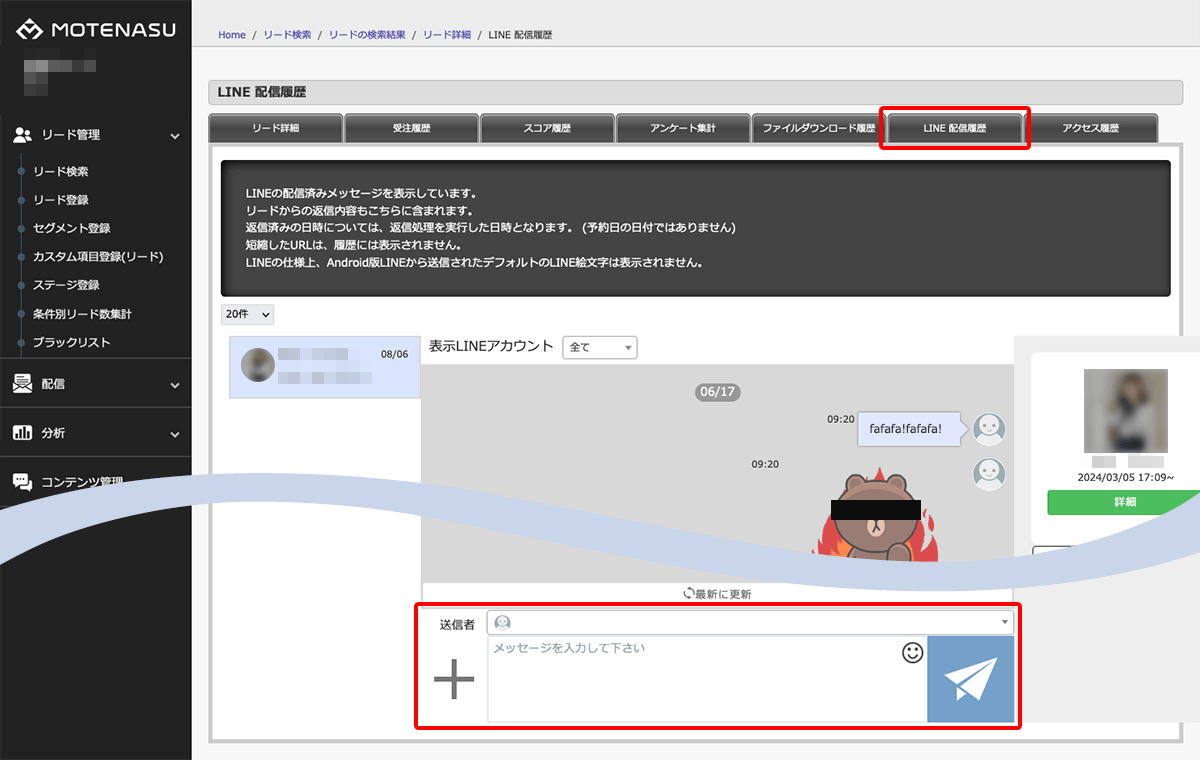Click the green 詳細 button
The height and width of the screenshot is (760, 1200).
coord(1123,502)
